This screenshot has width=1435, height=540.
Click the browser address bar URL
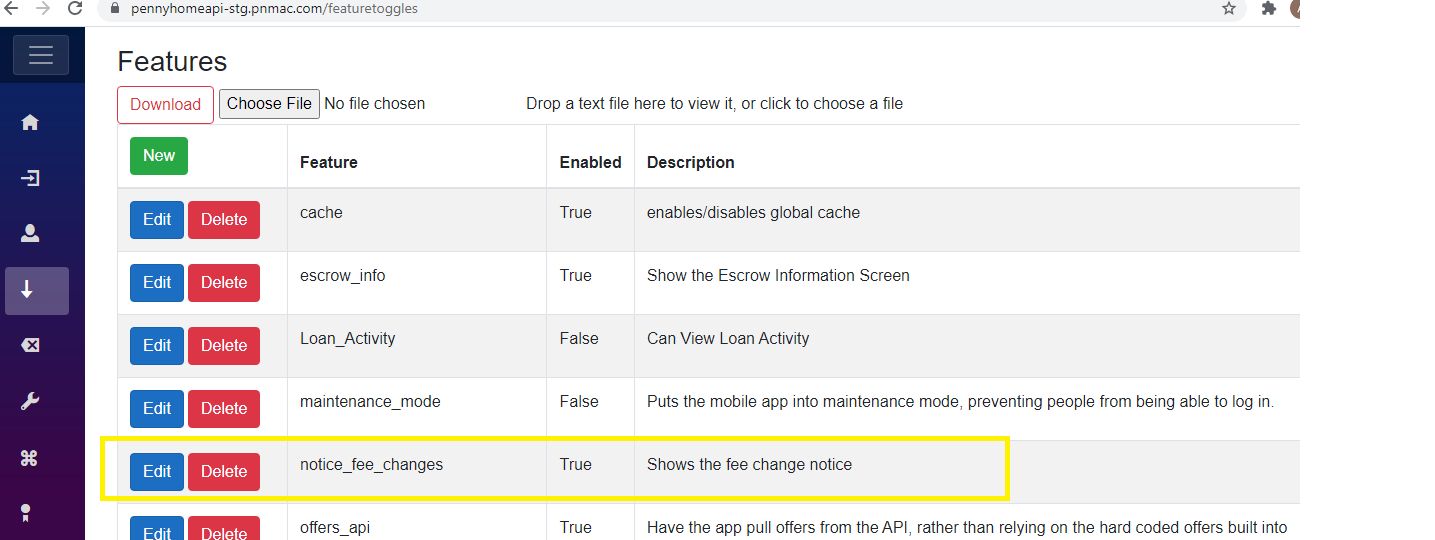(274, 9)
